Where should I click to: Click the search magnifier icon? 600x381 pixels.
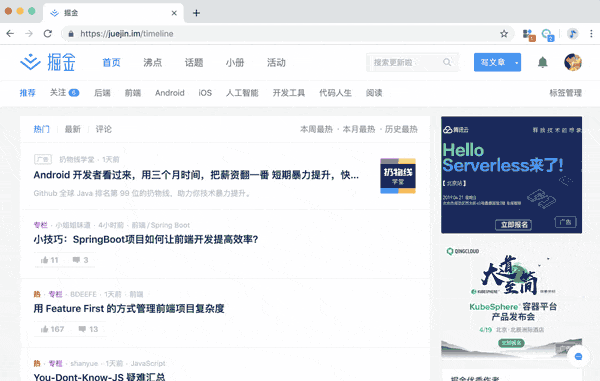tap(447, 62)
